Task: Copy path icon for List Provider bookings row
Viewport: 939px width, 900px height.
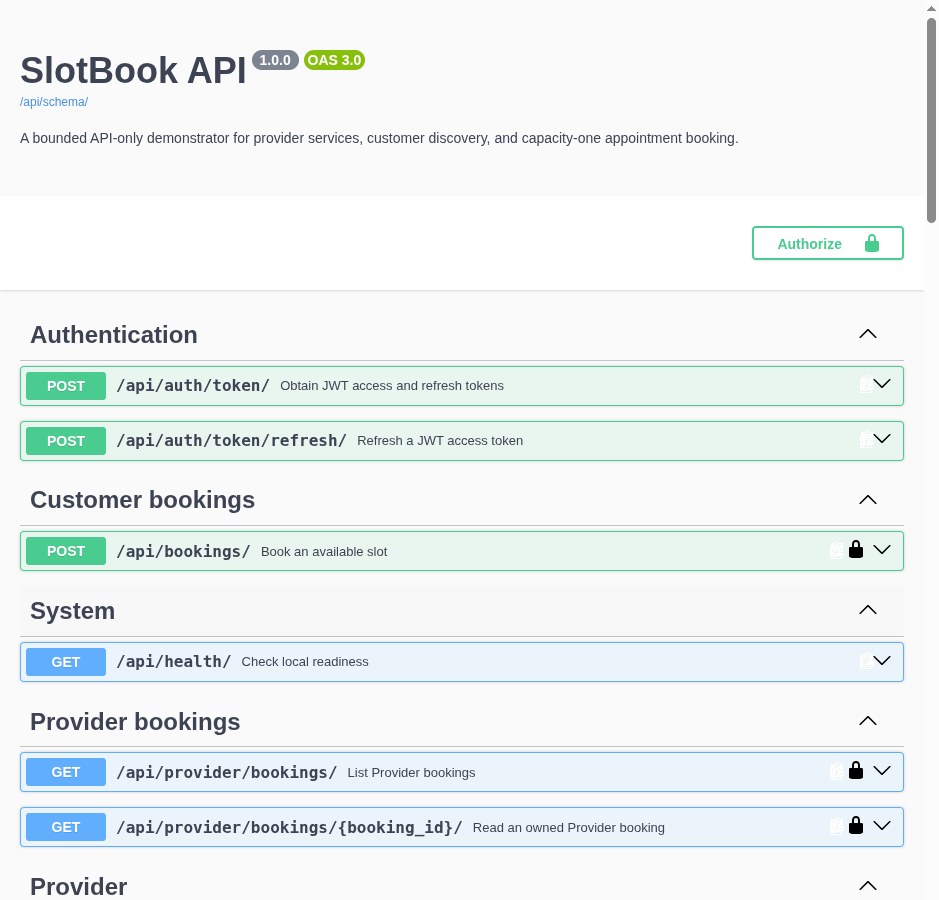Action: click(837, 771)
